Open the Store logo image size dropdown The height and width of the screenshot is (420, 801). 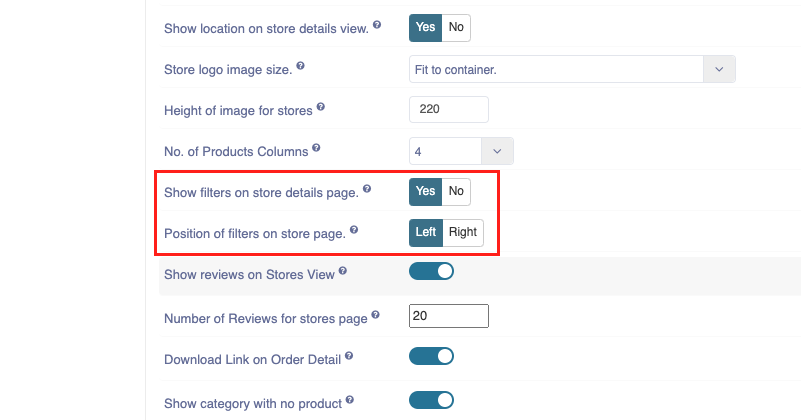(572, 69)
